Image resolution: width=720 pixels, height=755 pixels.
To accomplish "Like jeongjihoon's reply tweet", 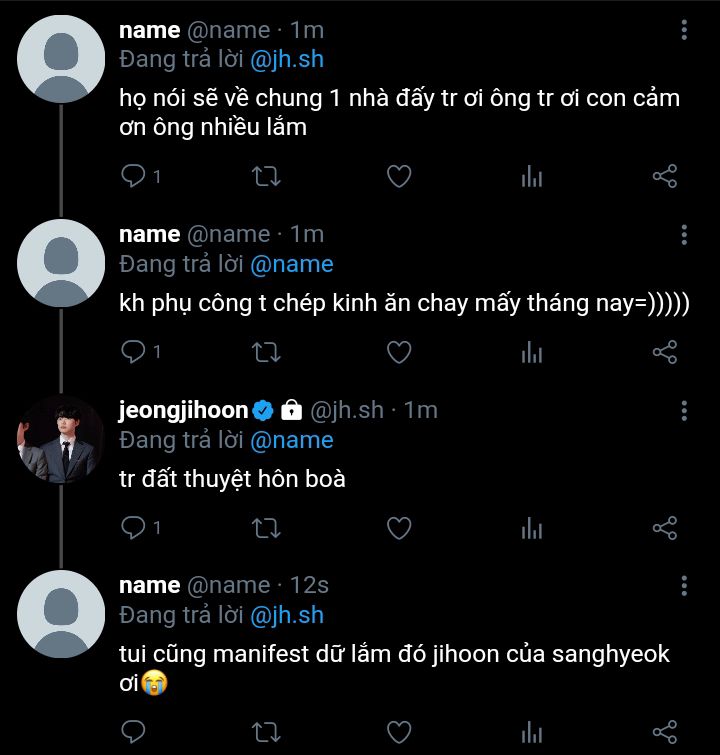I will [399, 527].
